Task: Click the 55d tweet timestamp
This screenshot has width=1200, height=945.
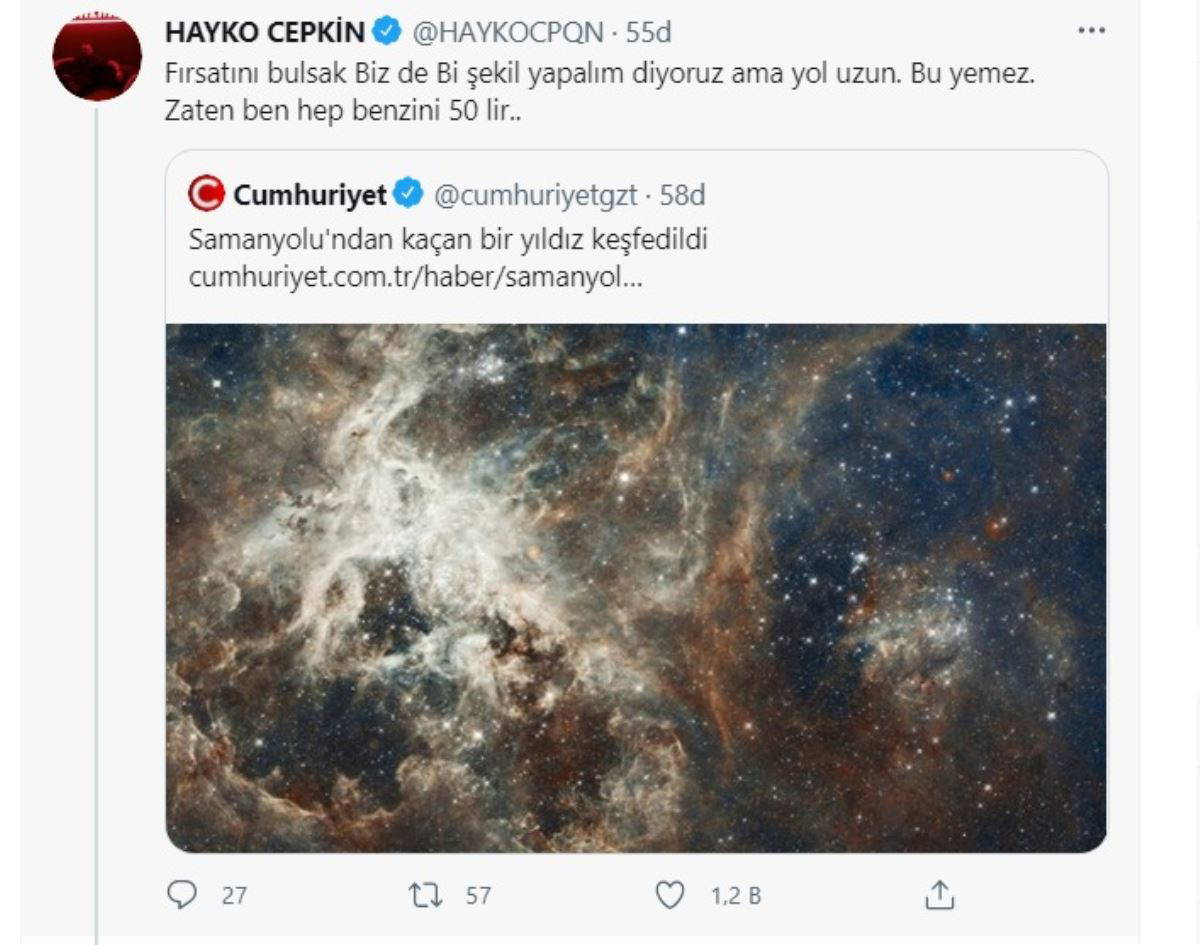Action: [648, 32]
